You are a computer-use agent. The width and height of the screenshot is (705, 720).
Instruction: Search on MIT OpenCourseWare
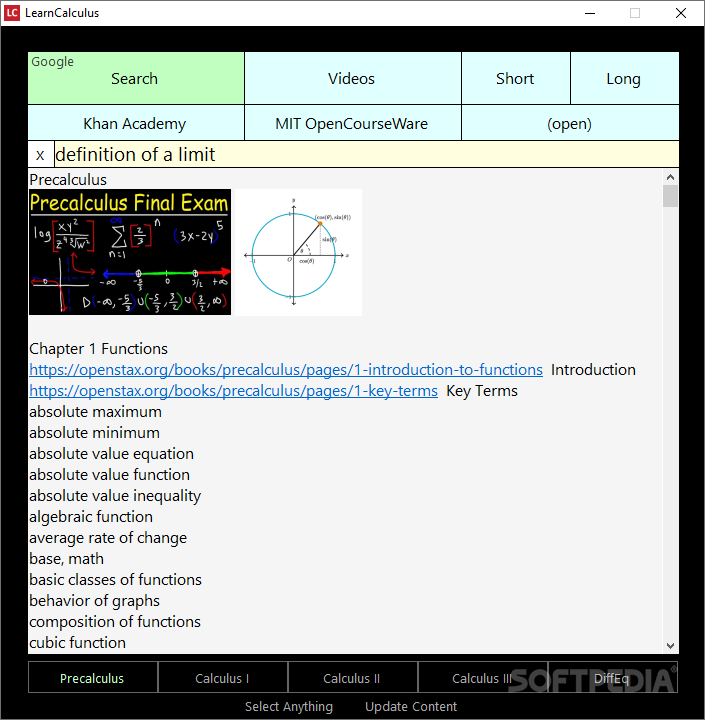coord(352,123)
